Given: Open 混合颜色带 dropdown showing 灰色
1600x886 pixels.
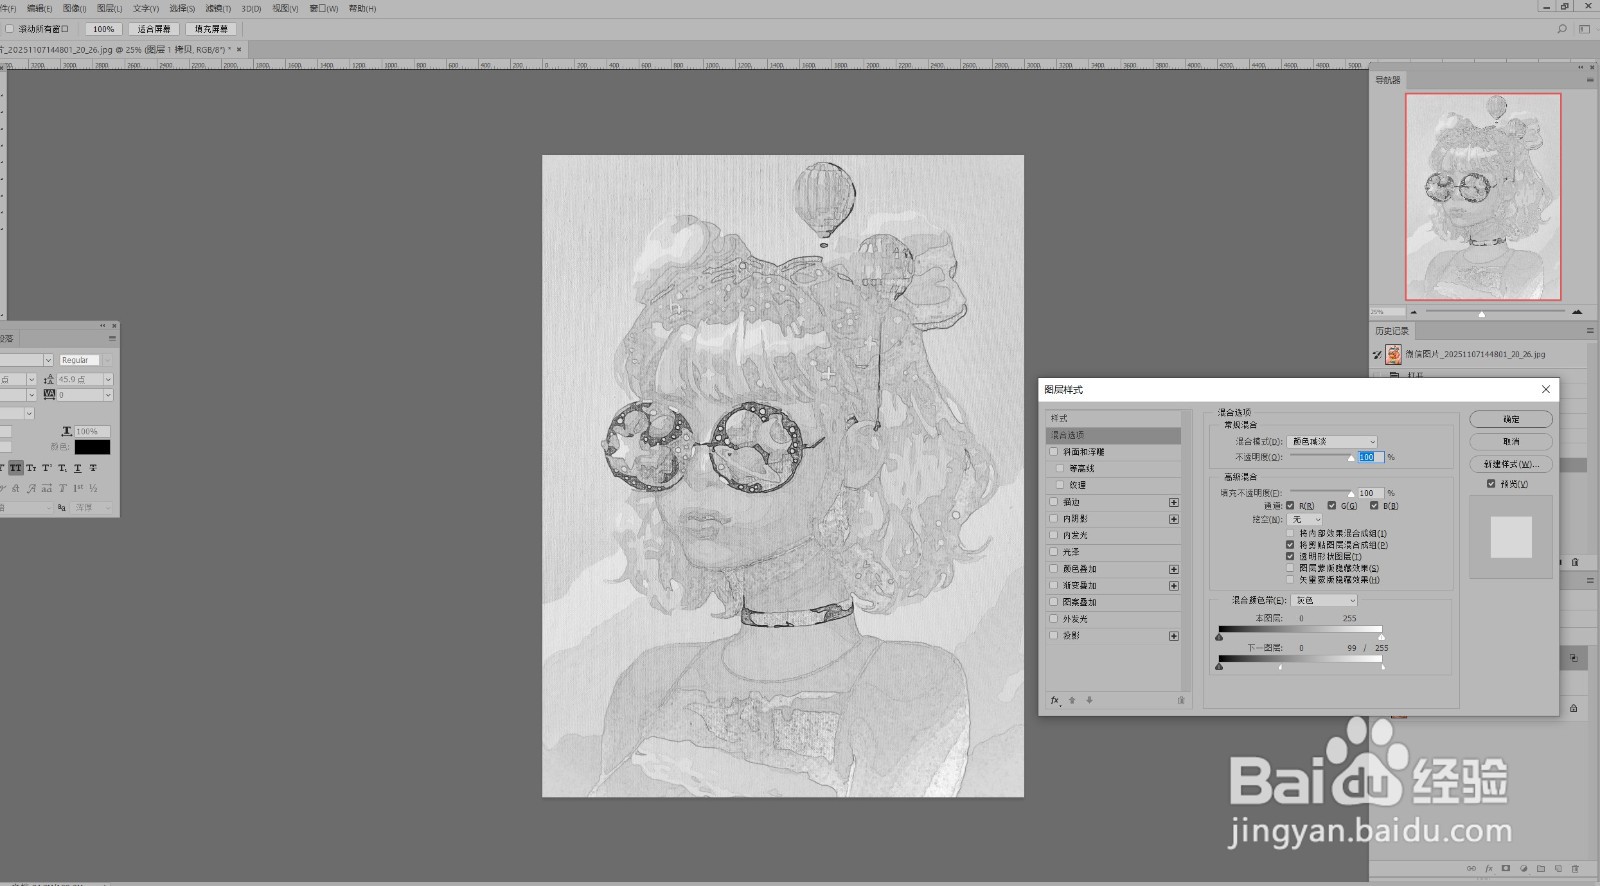Looking at the screenshot, I should coord(1325,600).
